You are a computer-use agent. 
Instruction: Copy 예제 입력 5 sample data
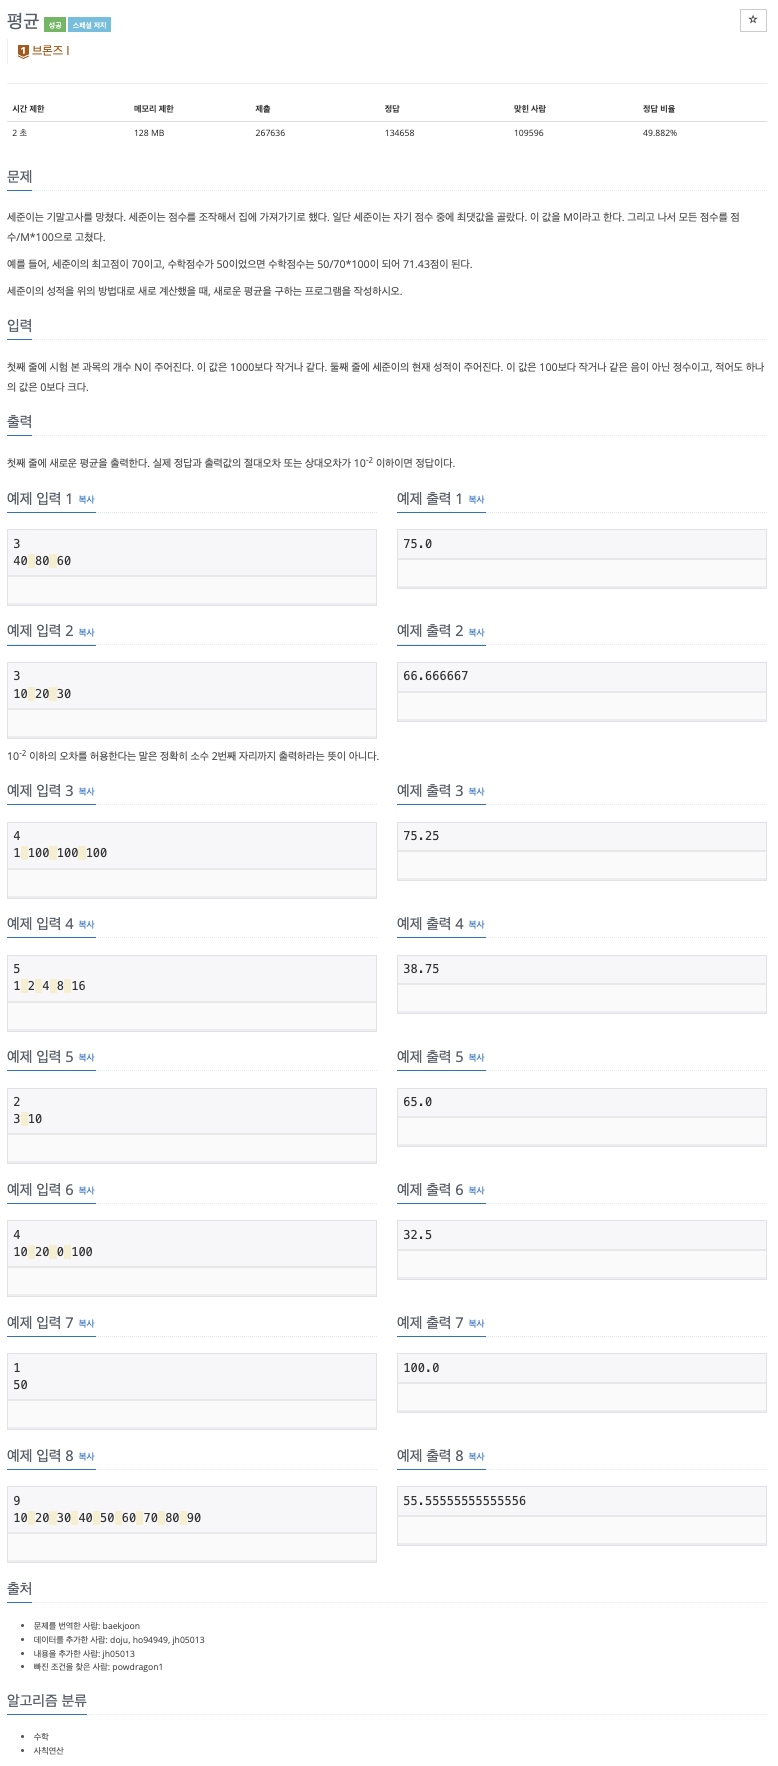(x=86, y=1057)
